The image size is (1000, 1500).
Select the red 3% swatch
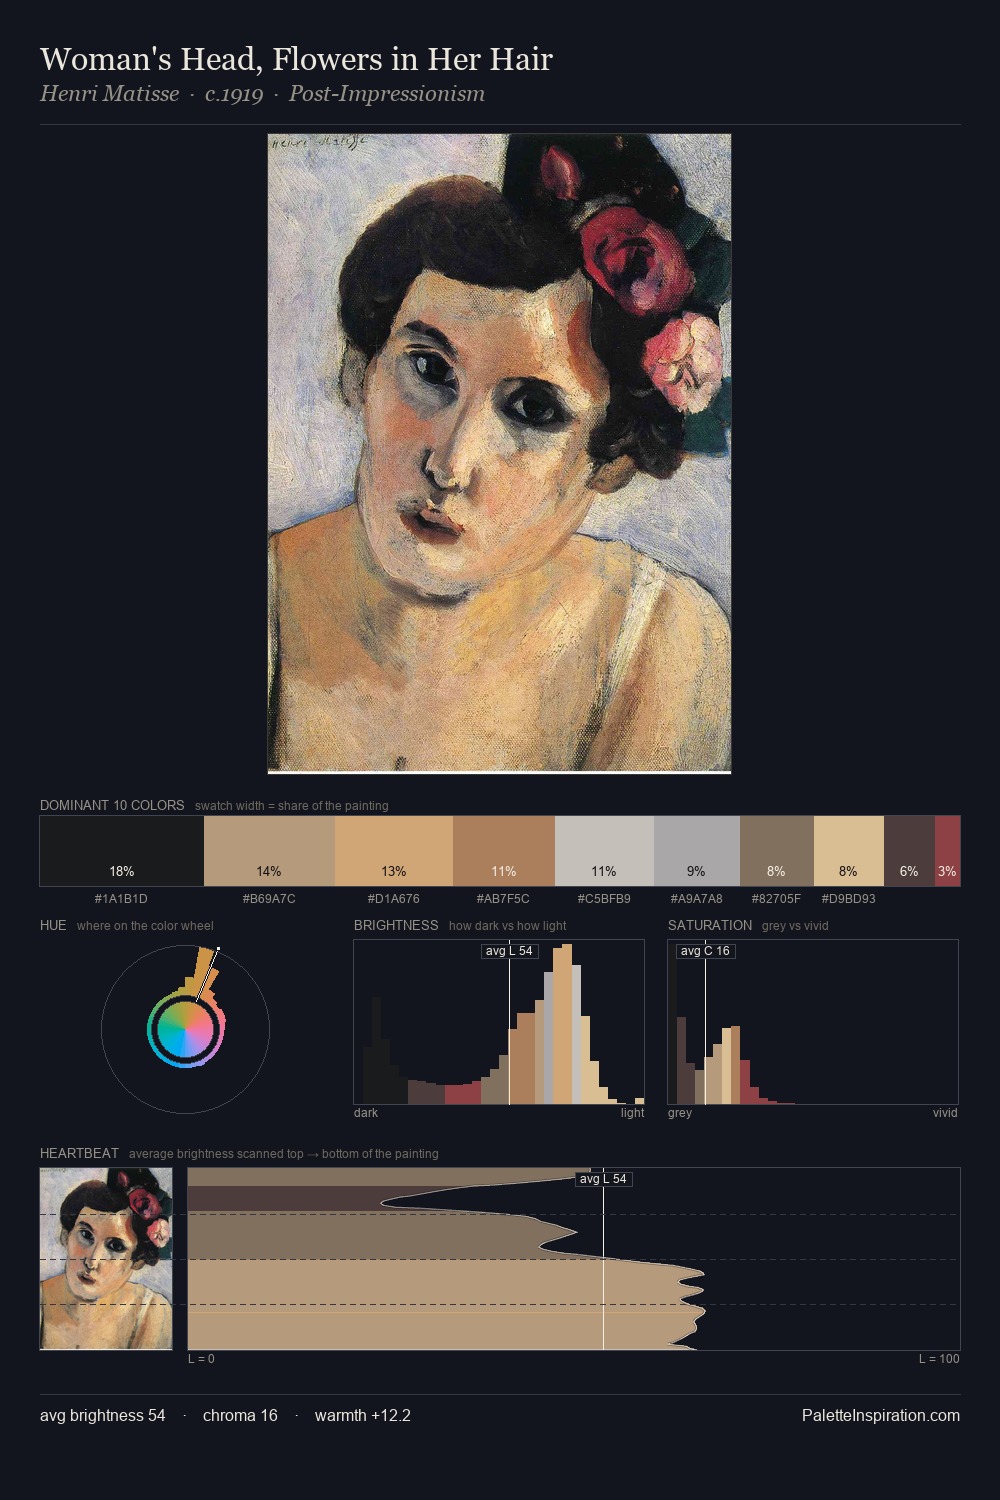click(x=947, y=851)
